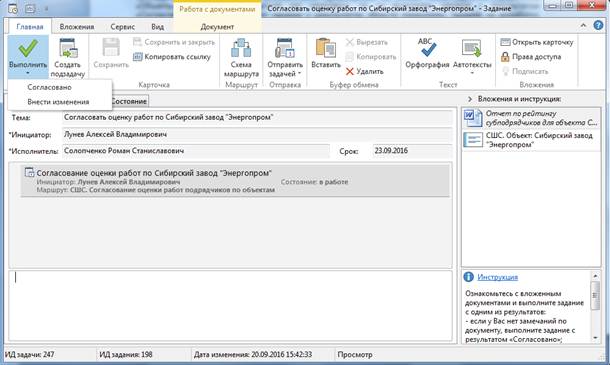Image resolution: width=610 pixels, height=365 pixels.
Task: Choose Внести изменения from the menu
Action: coord(58,102)
